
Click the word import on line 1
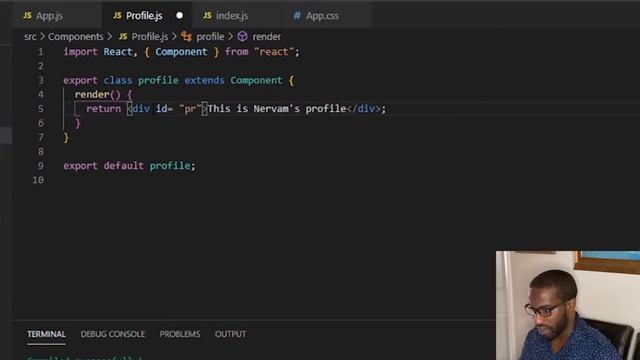coord(80,52)
